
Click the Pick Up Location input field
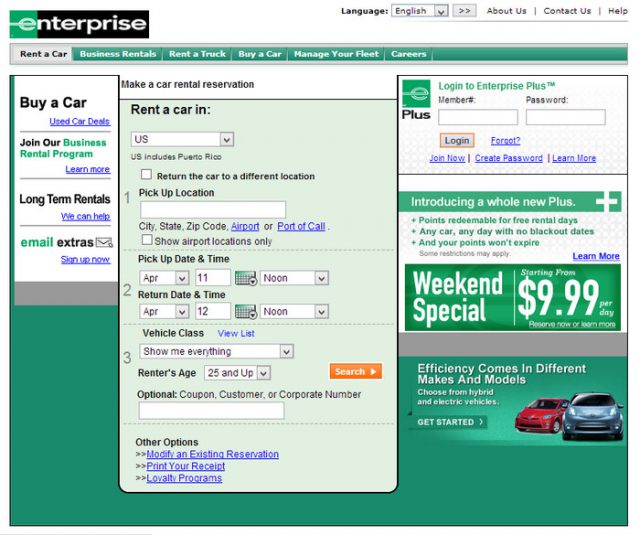(x=213, y=210)
